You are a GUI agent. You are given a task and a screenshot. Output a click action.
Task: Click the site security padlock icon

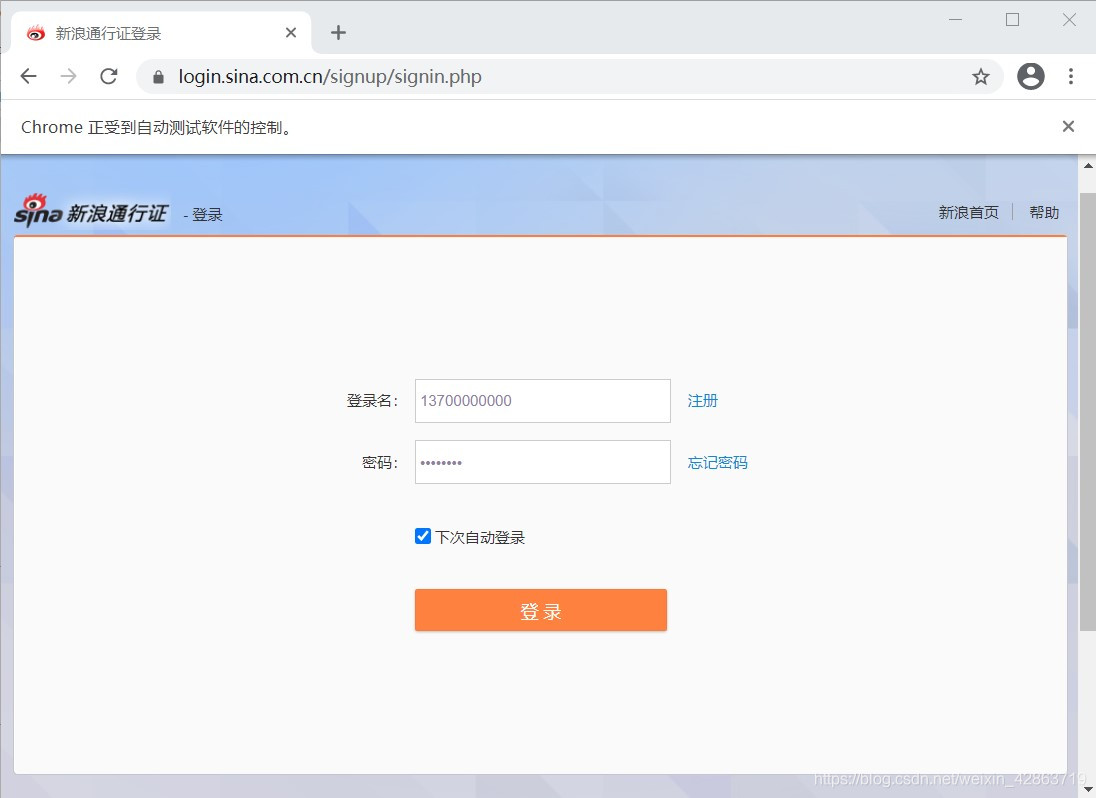click(x=156, y=76)
